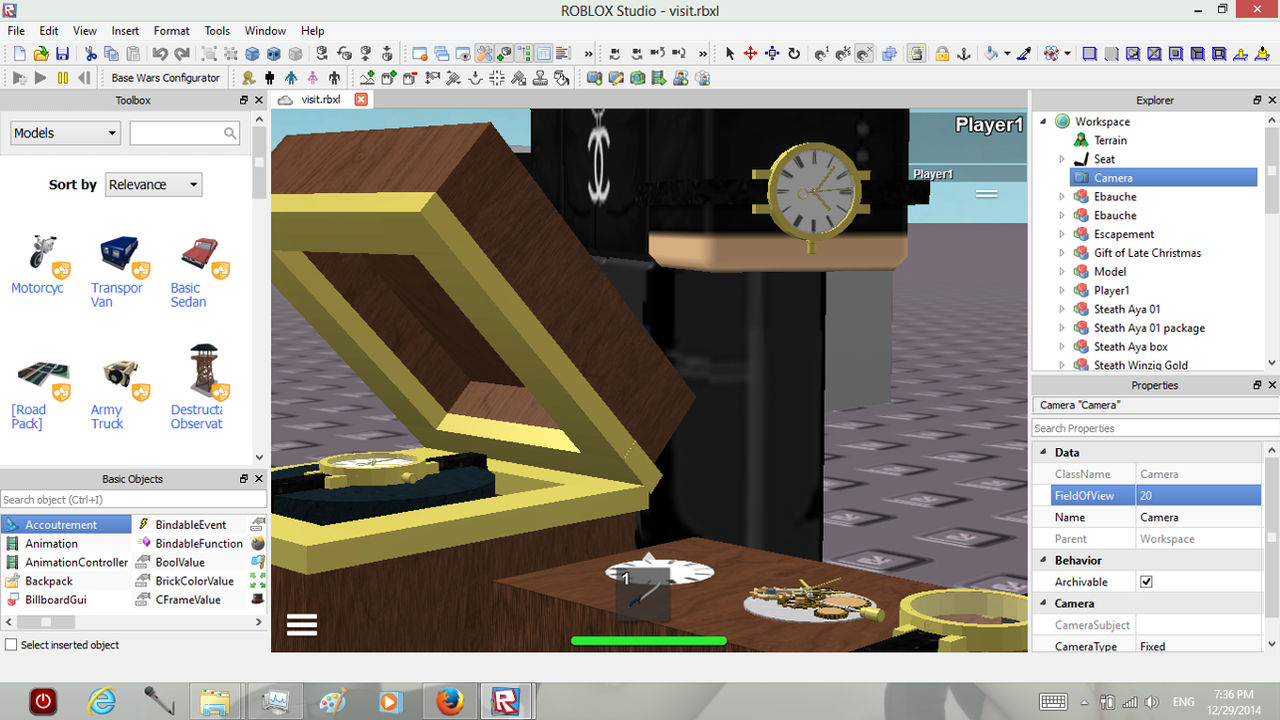1280x720 pixels.
Task: Select BindableEvent in Basic Objects list
Action: click(190, 525)
